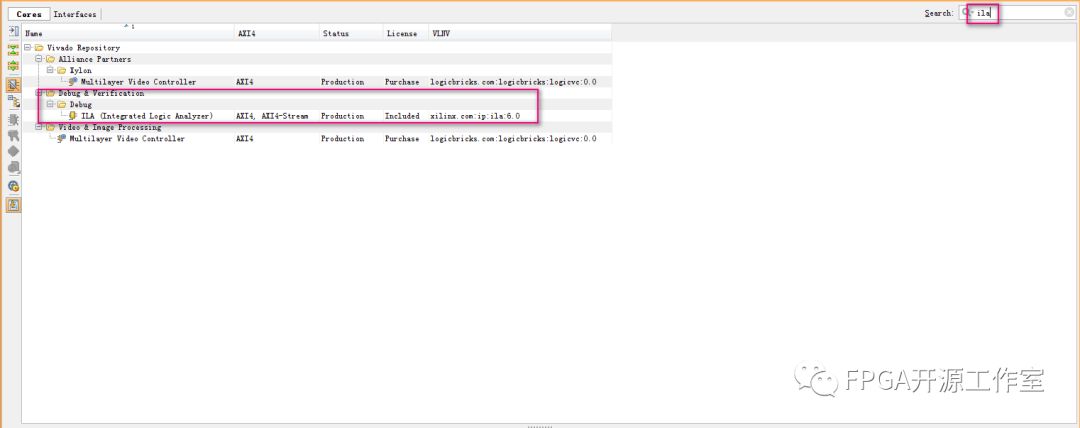Sort by the Status column header
This screenshot has height=428, width=1080.
335,33
